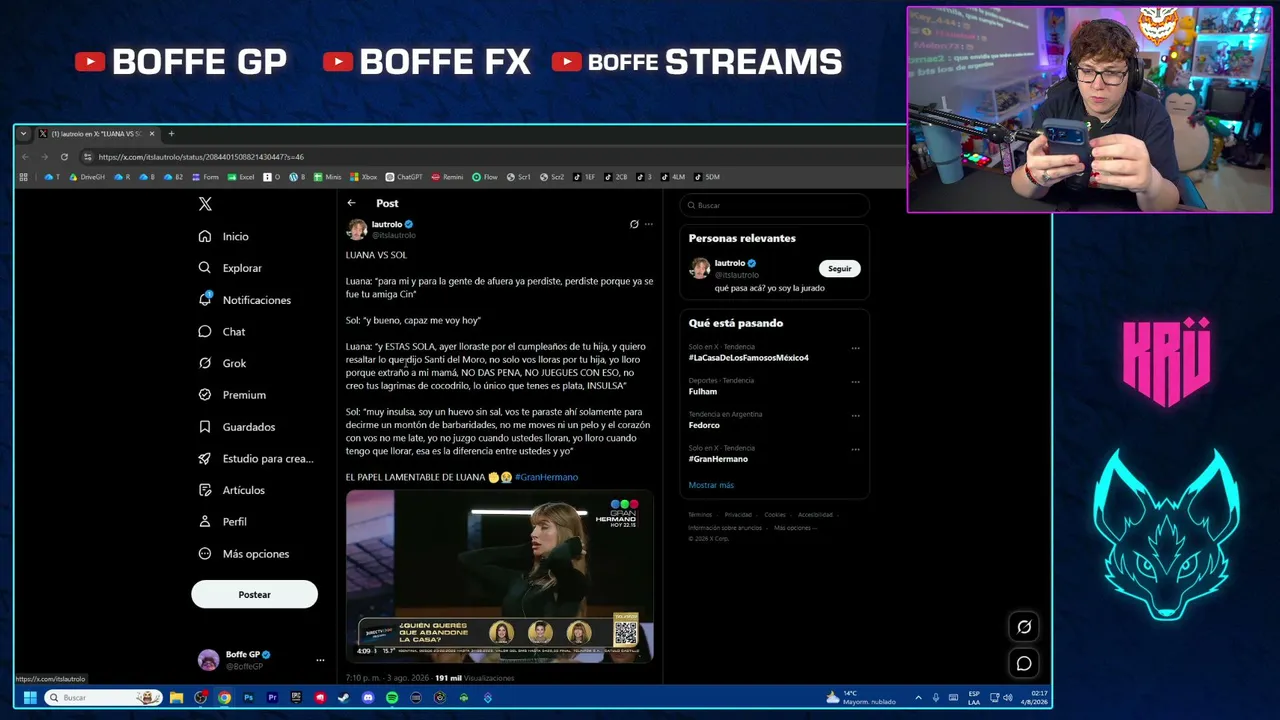
Task: Click the back arrow beside Post
Action: [x=351, y=203]
